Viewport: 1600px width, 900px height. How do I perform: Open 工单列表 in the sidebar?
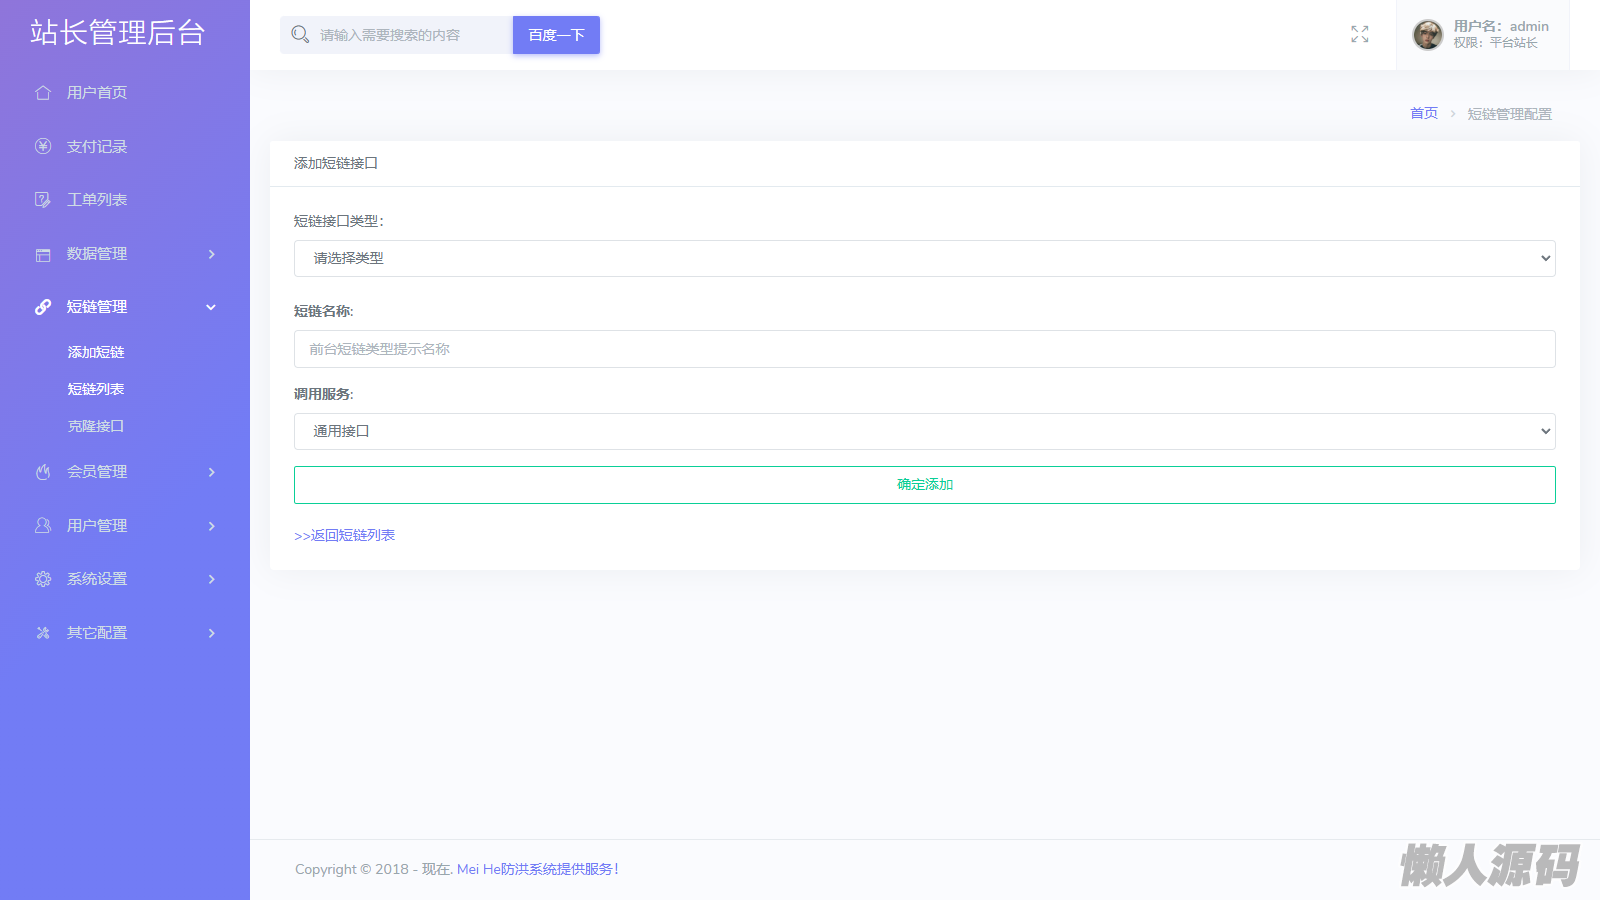[97, 200]
